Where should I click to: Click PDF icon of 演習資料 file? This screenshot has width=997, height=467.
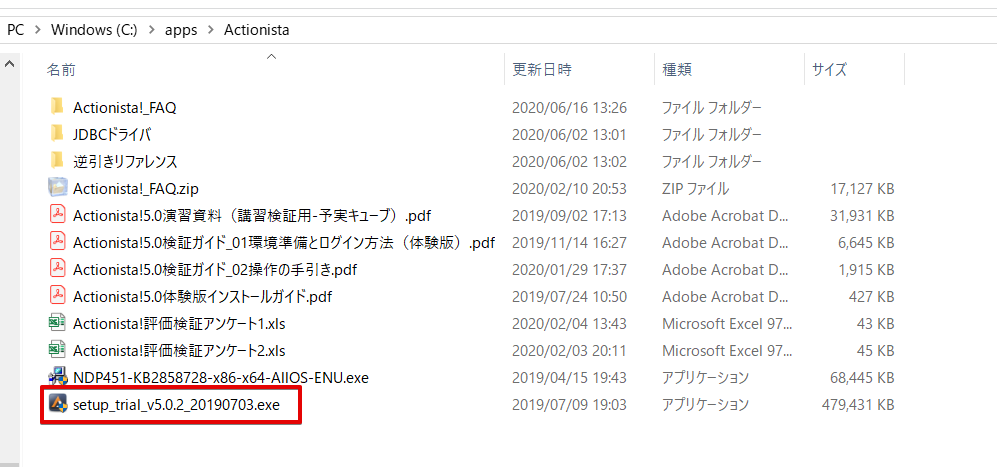tap(58, 215)
